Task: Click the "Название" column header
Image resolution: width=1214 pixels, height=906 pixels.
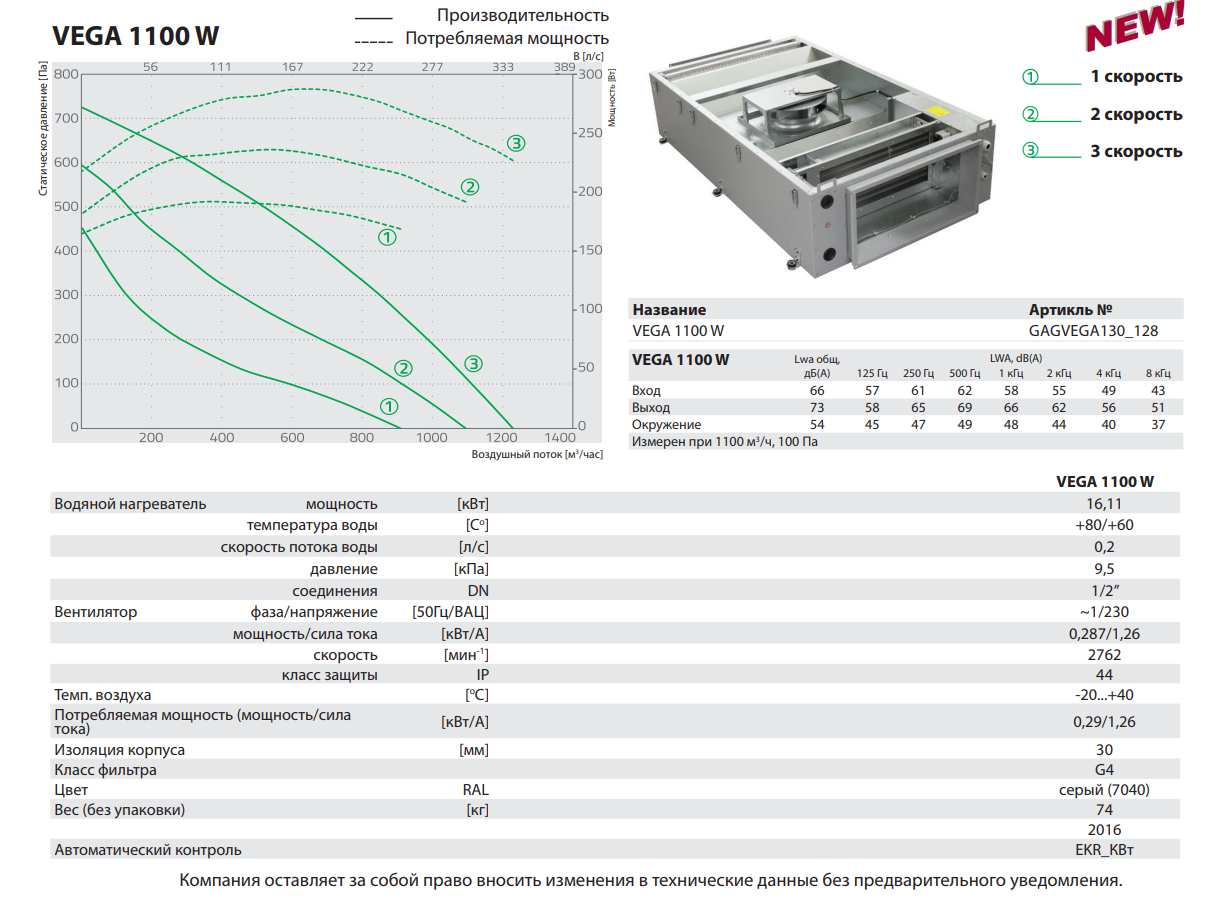Action: 669,310
